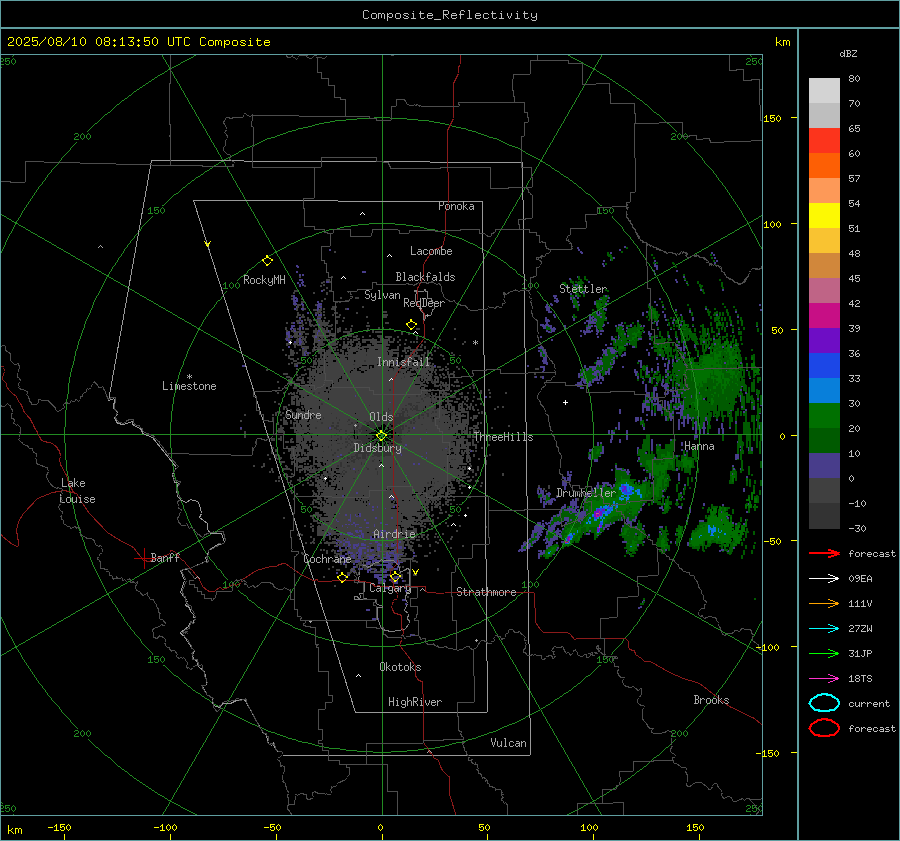Click the red forecast ellipse legend icon

(x=824, y=728)
